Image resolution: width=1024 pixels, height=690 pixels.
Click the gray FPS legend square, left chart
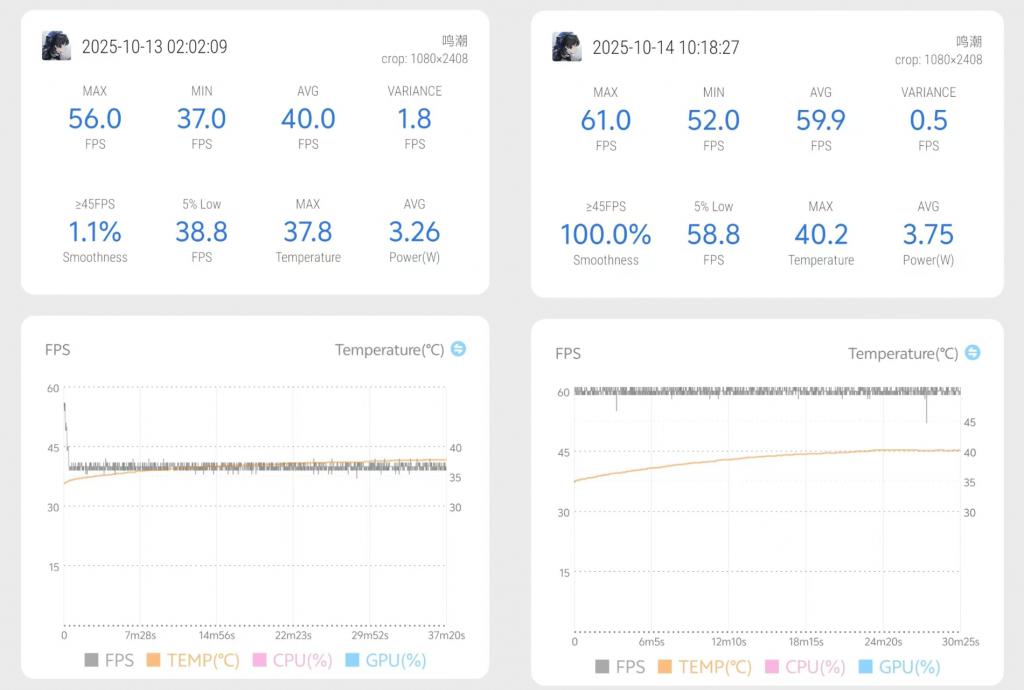(92, 660)
